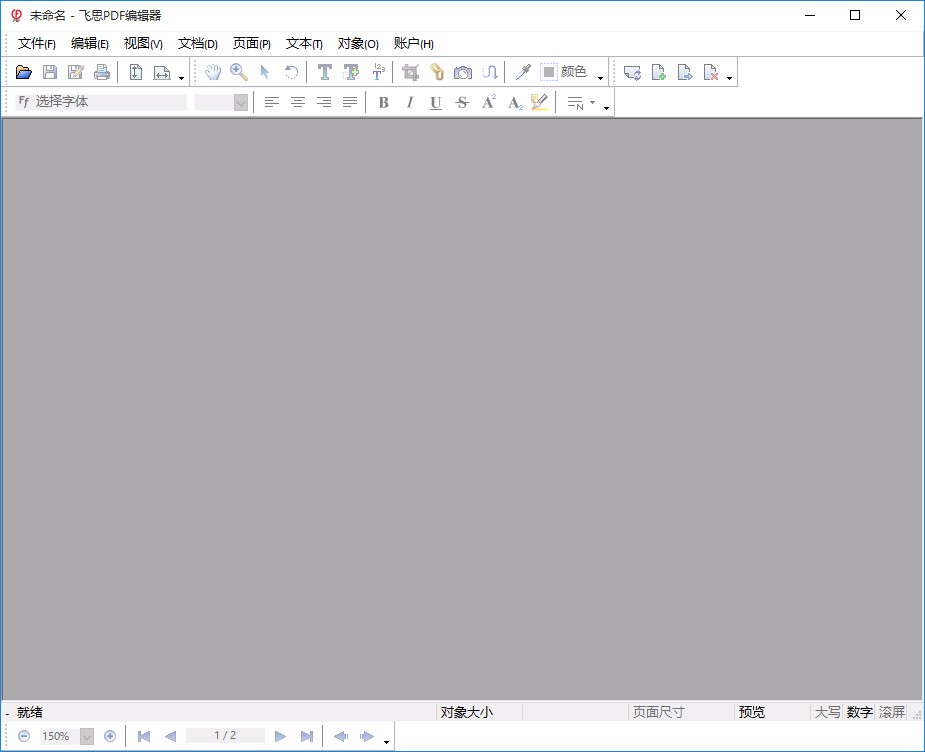Jump to the last page with the navigation control

[307, 736]
